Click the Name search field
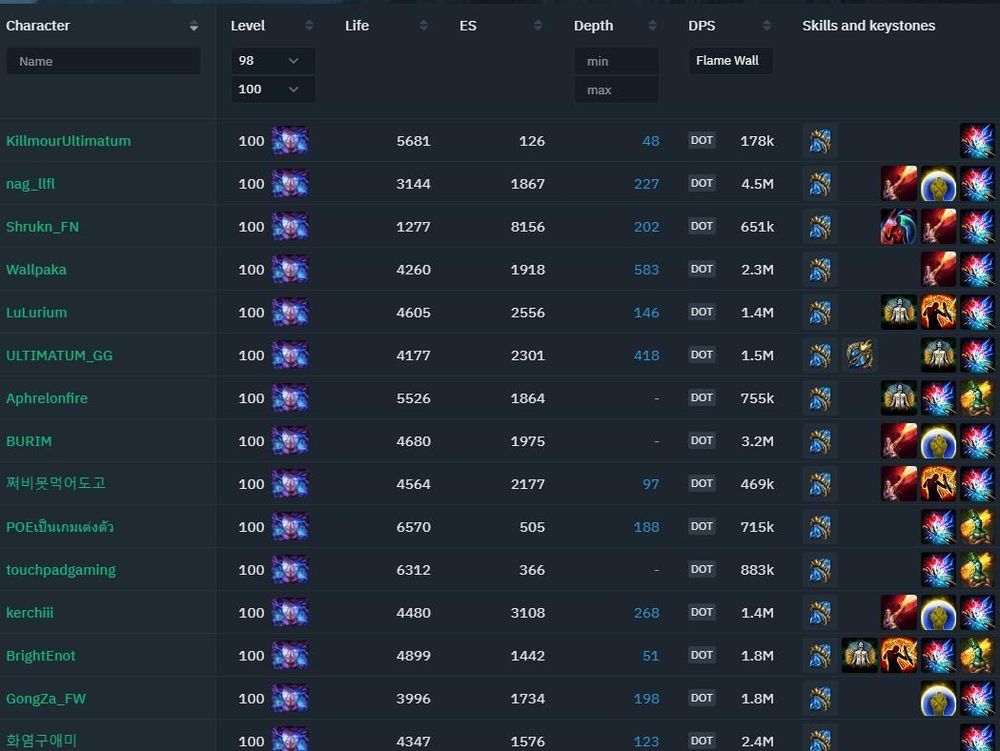Viewport: 1000px width, 751px height. [103, 61]
